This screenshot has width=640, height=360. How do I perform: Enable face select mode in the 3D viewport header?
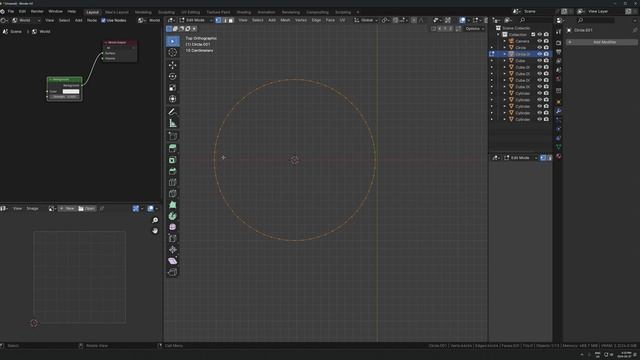pos(231,20)
